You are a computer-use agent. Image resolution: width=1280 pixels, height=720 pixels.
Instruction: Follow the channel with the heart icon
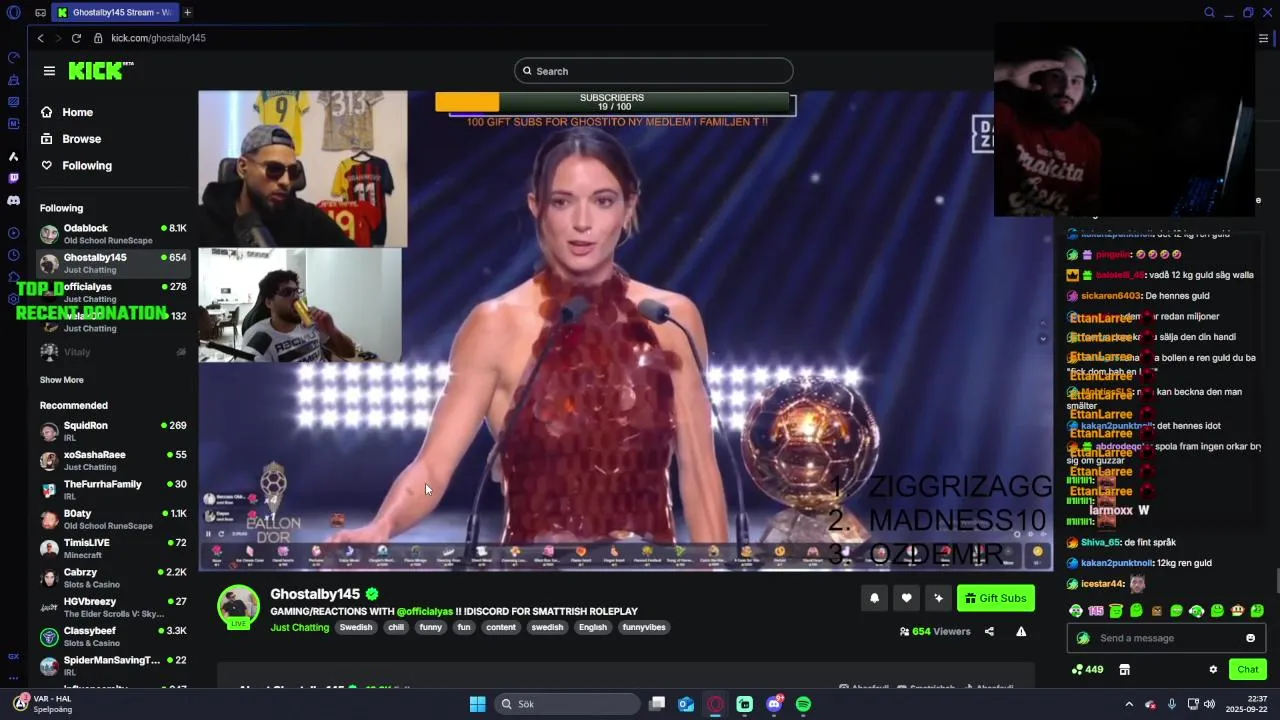906,598
